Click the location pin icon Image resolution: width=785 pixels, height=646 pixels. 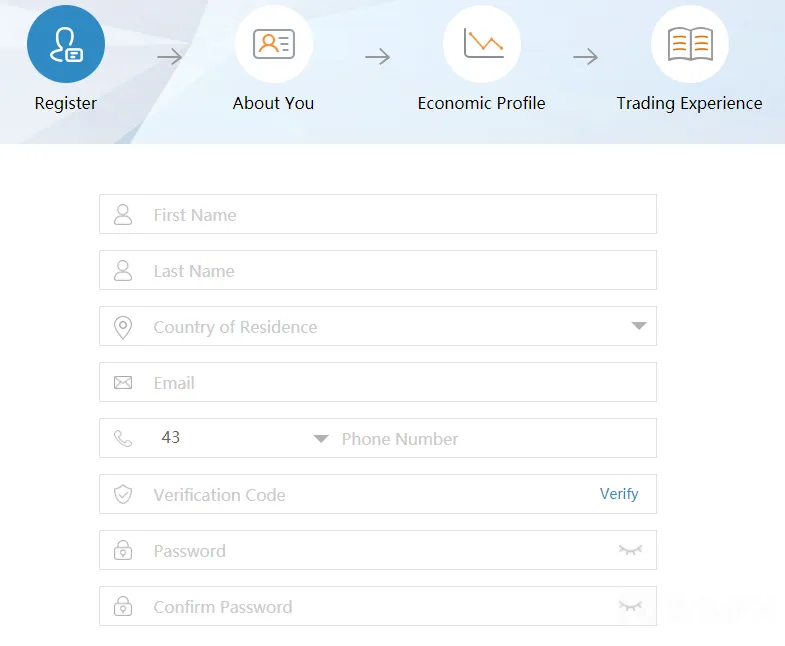(123, 327)
